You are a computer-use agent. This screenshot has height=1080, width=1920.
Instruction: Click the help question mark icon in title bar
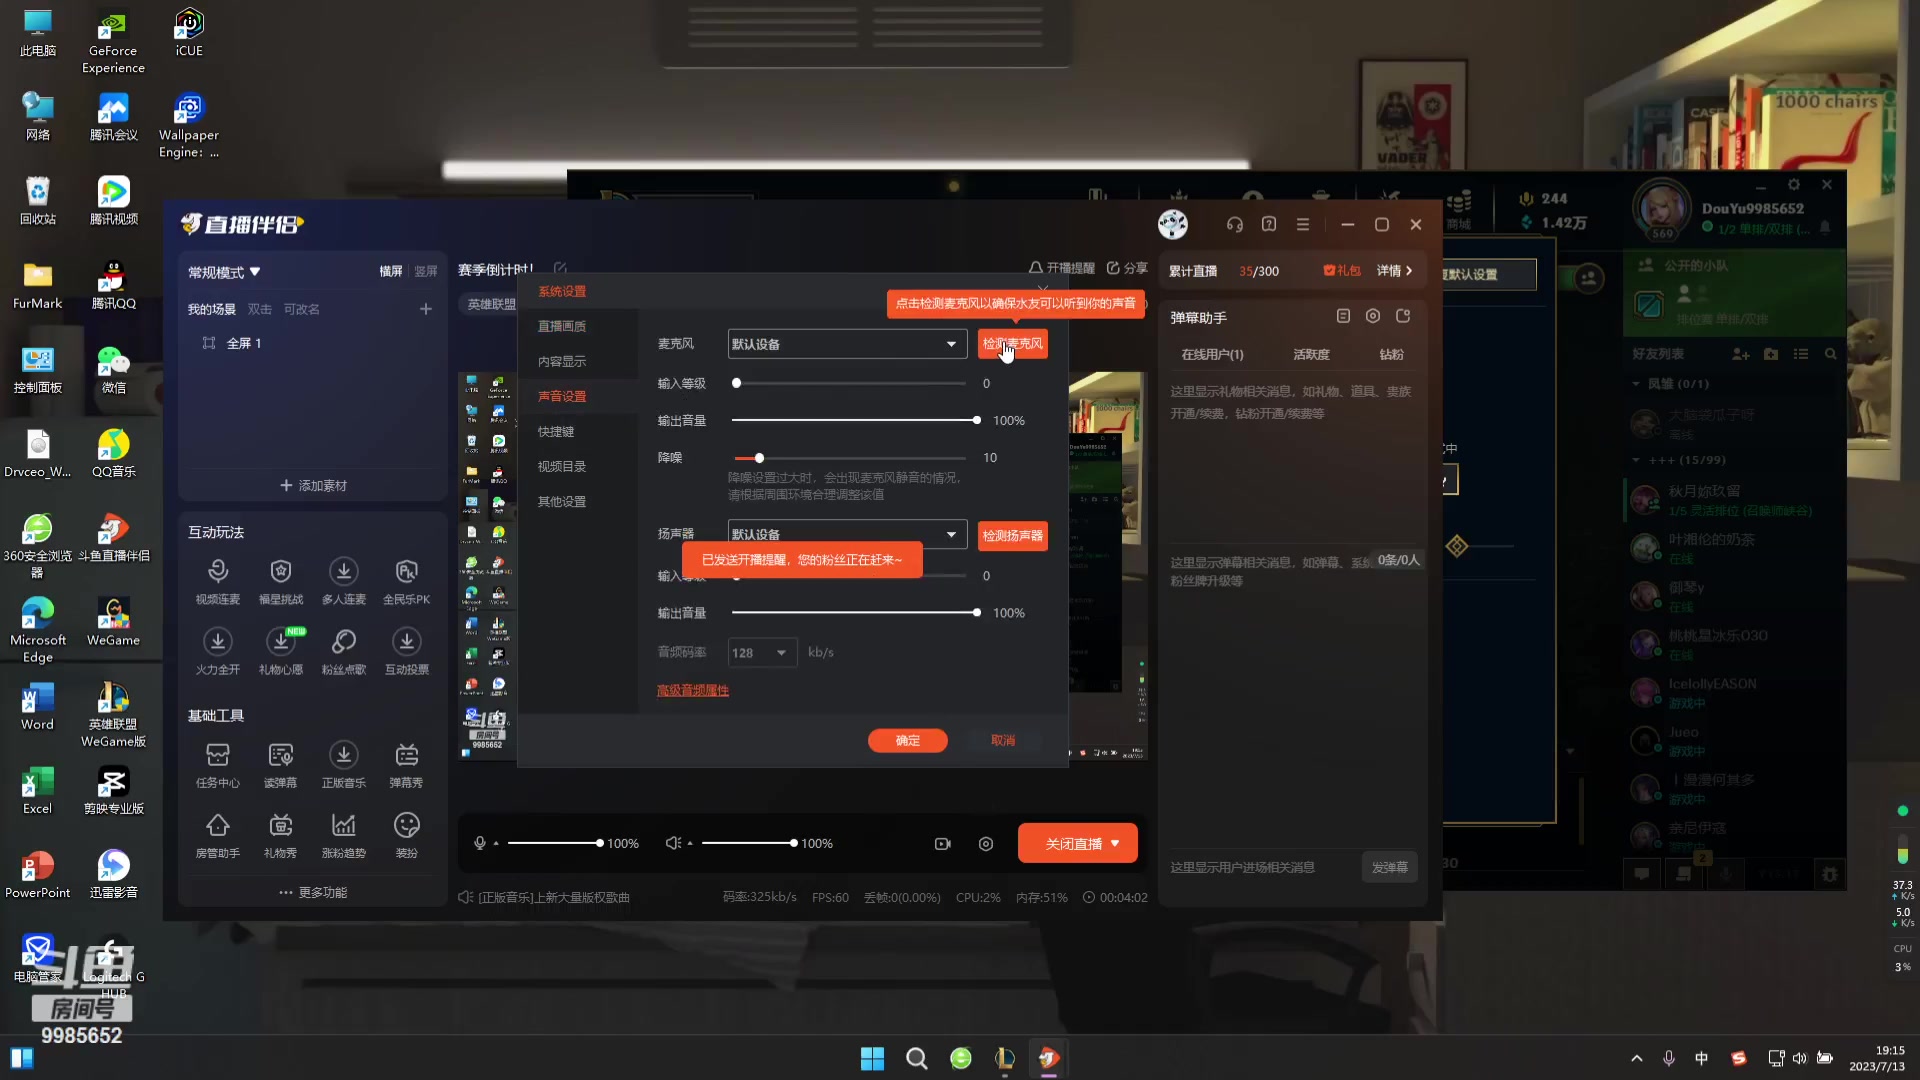(1269, 224)
